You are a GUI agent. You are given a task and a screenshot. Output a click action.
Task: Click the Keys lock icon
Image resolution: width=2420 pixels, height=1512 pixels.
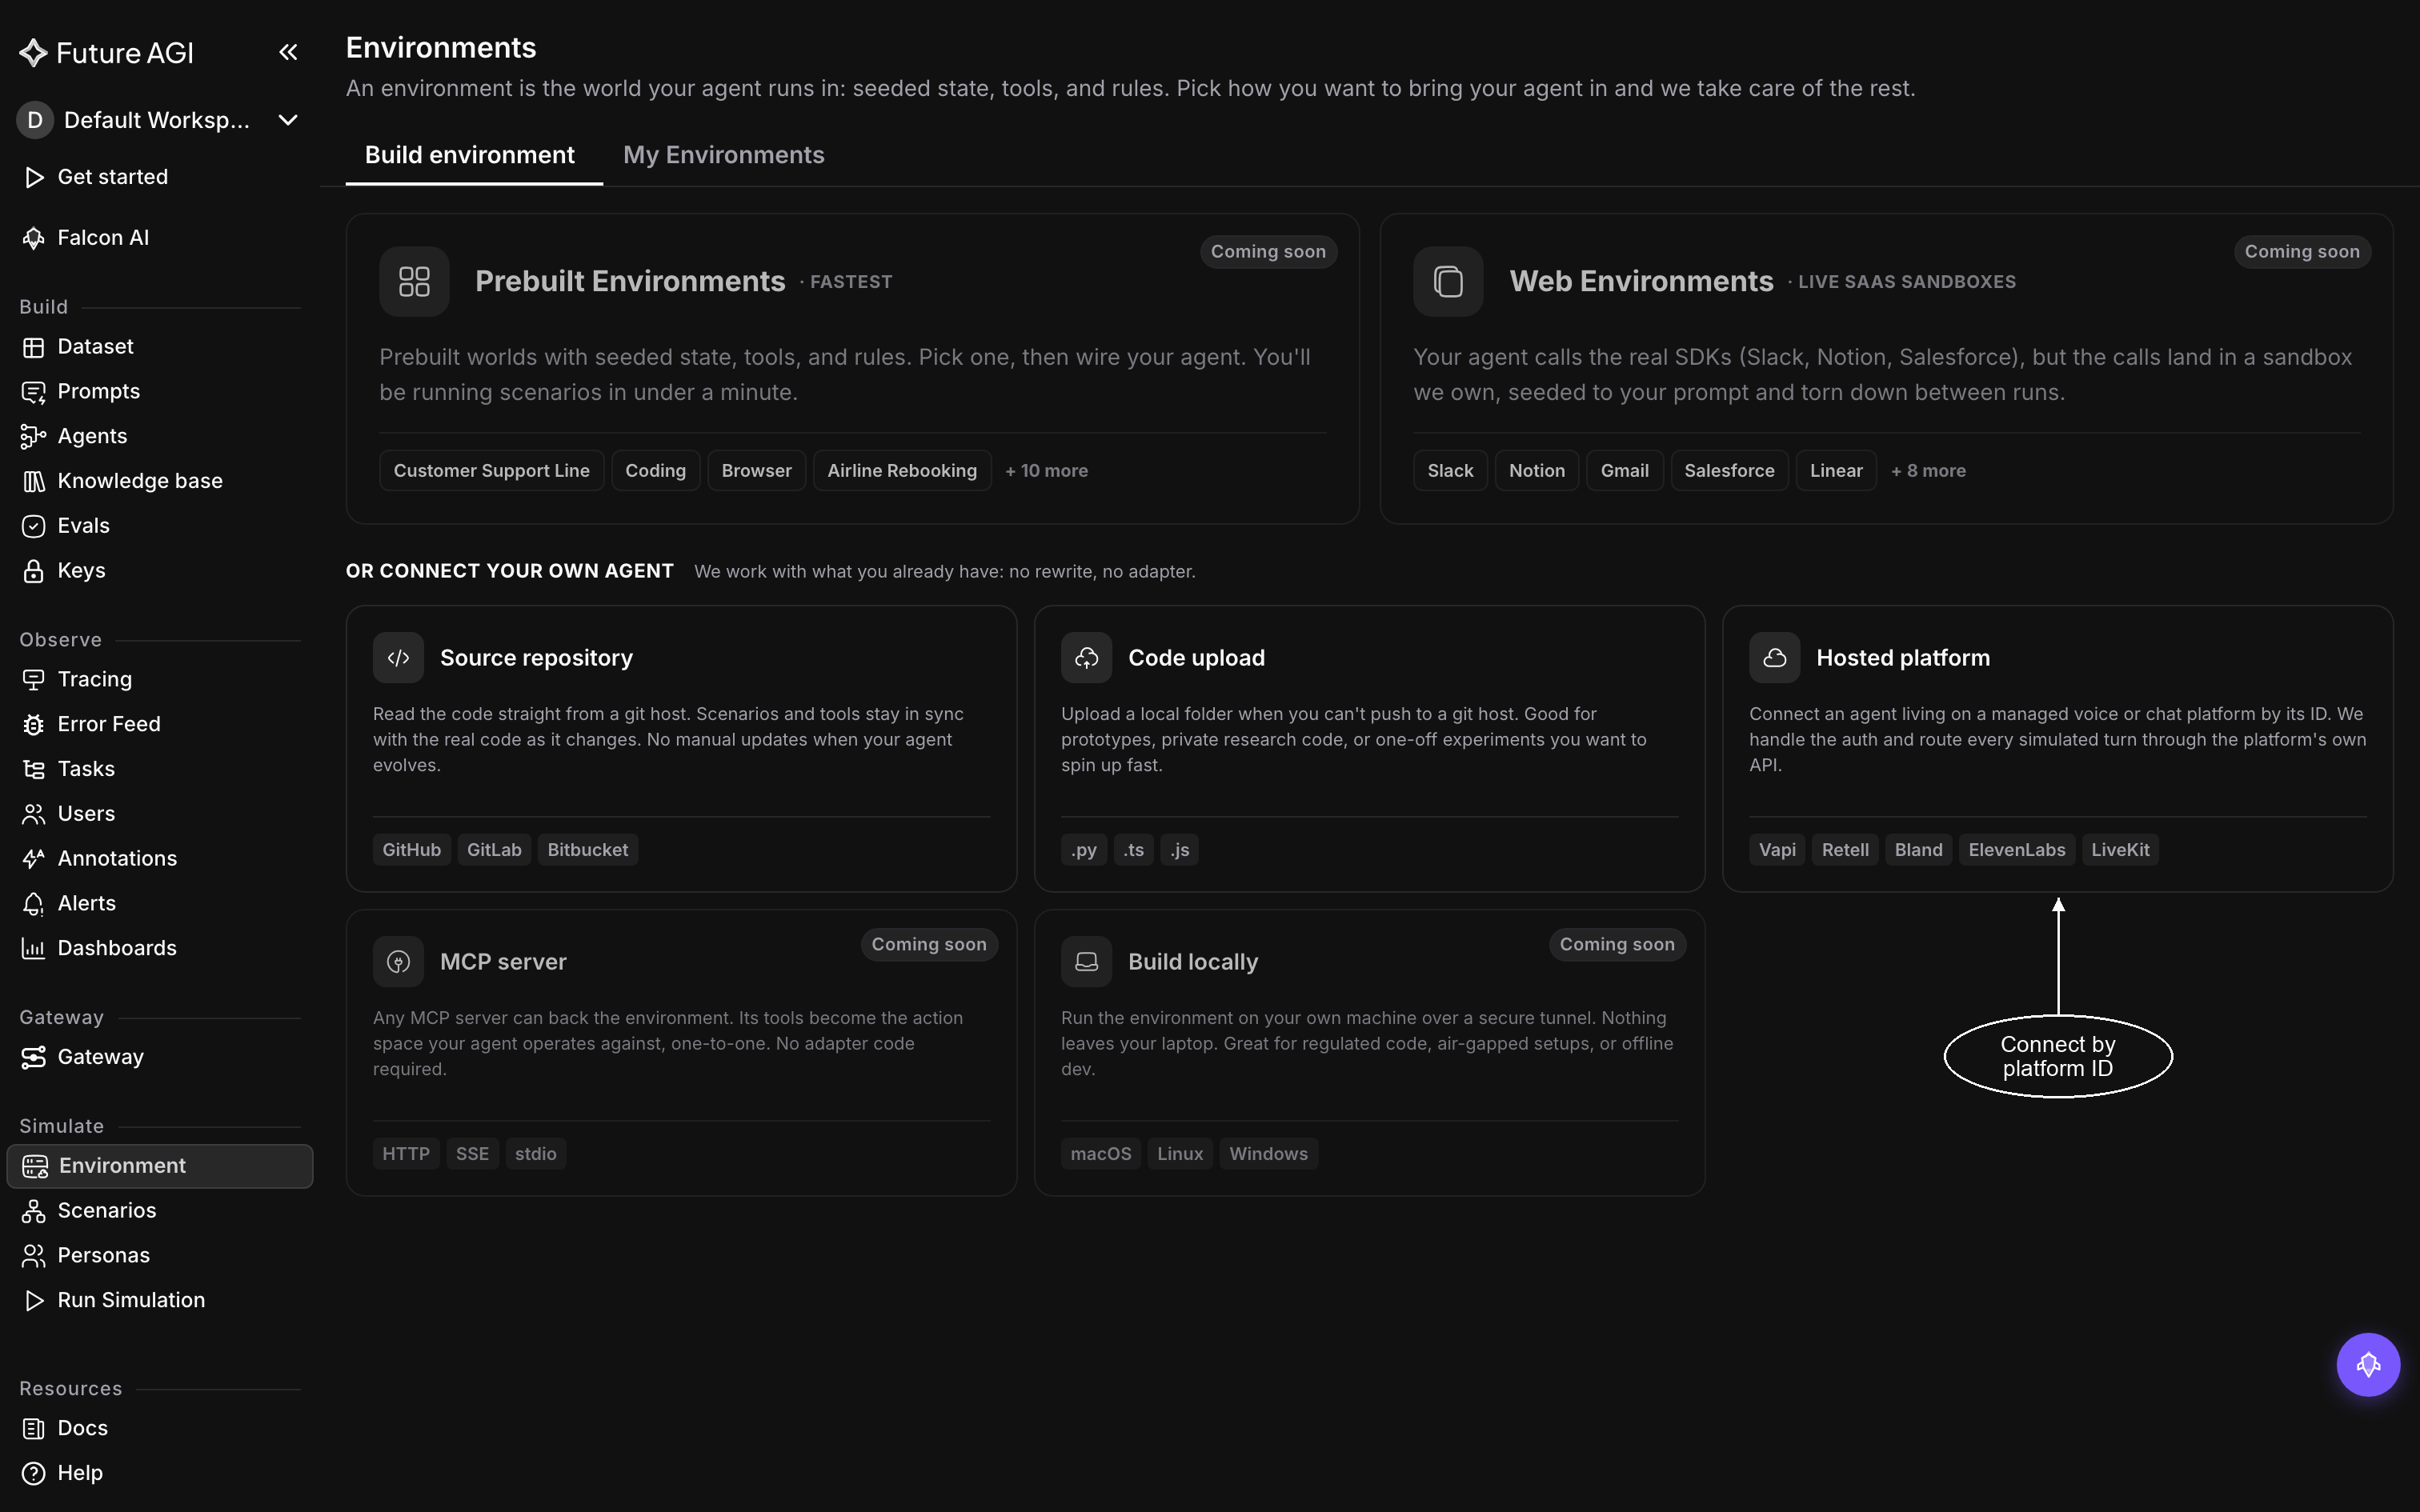click(x=33, y=571)
